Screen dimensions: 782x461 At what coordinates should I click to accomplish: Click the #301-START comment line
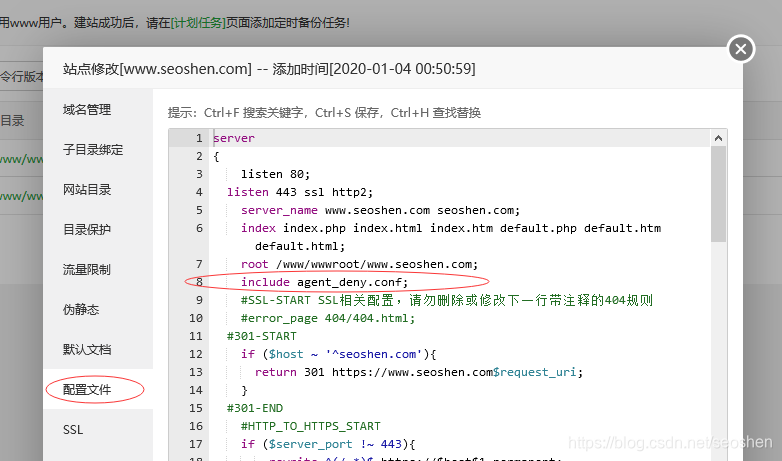click(261, 336)
